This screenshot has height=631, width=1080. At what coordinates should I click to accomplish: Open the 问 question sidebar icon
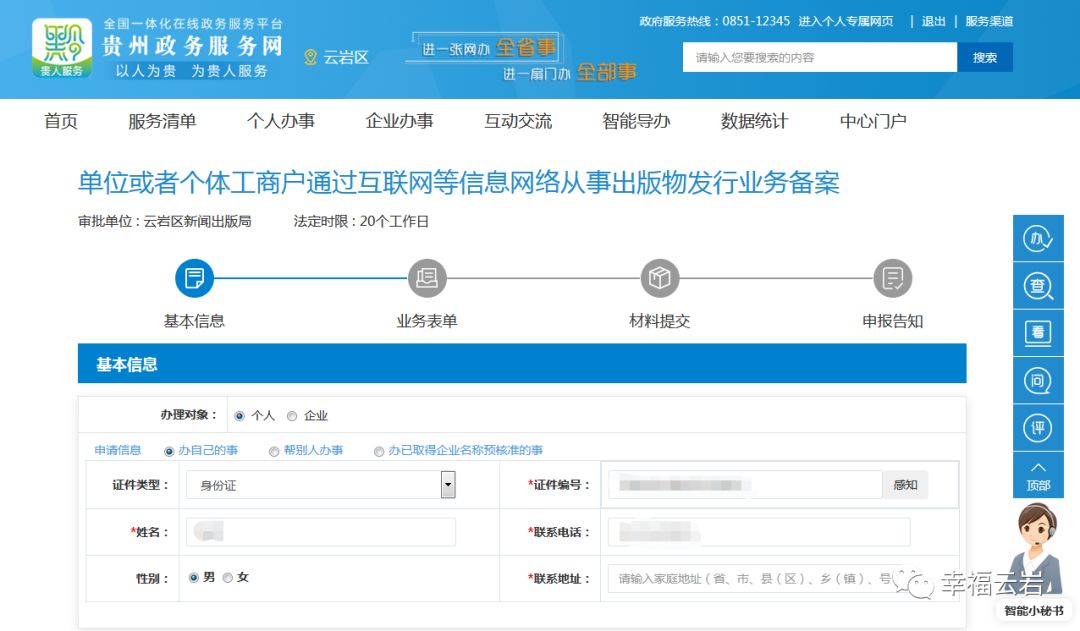[1038, 380]
